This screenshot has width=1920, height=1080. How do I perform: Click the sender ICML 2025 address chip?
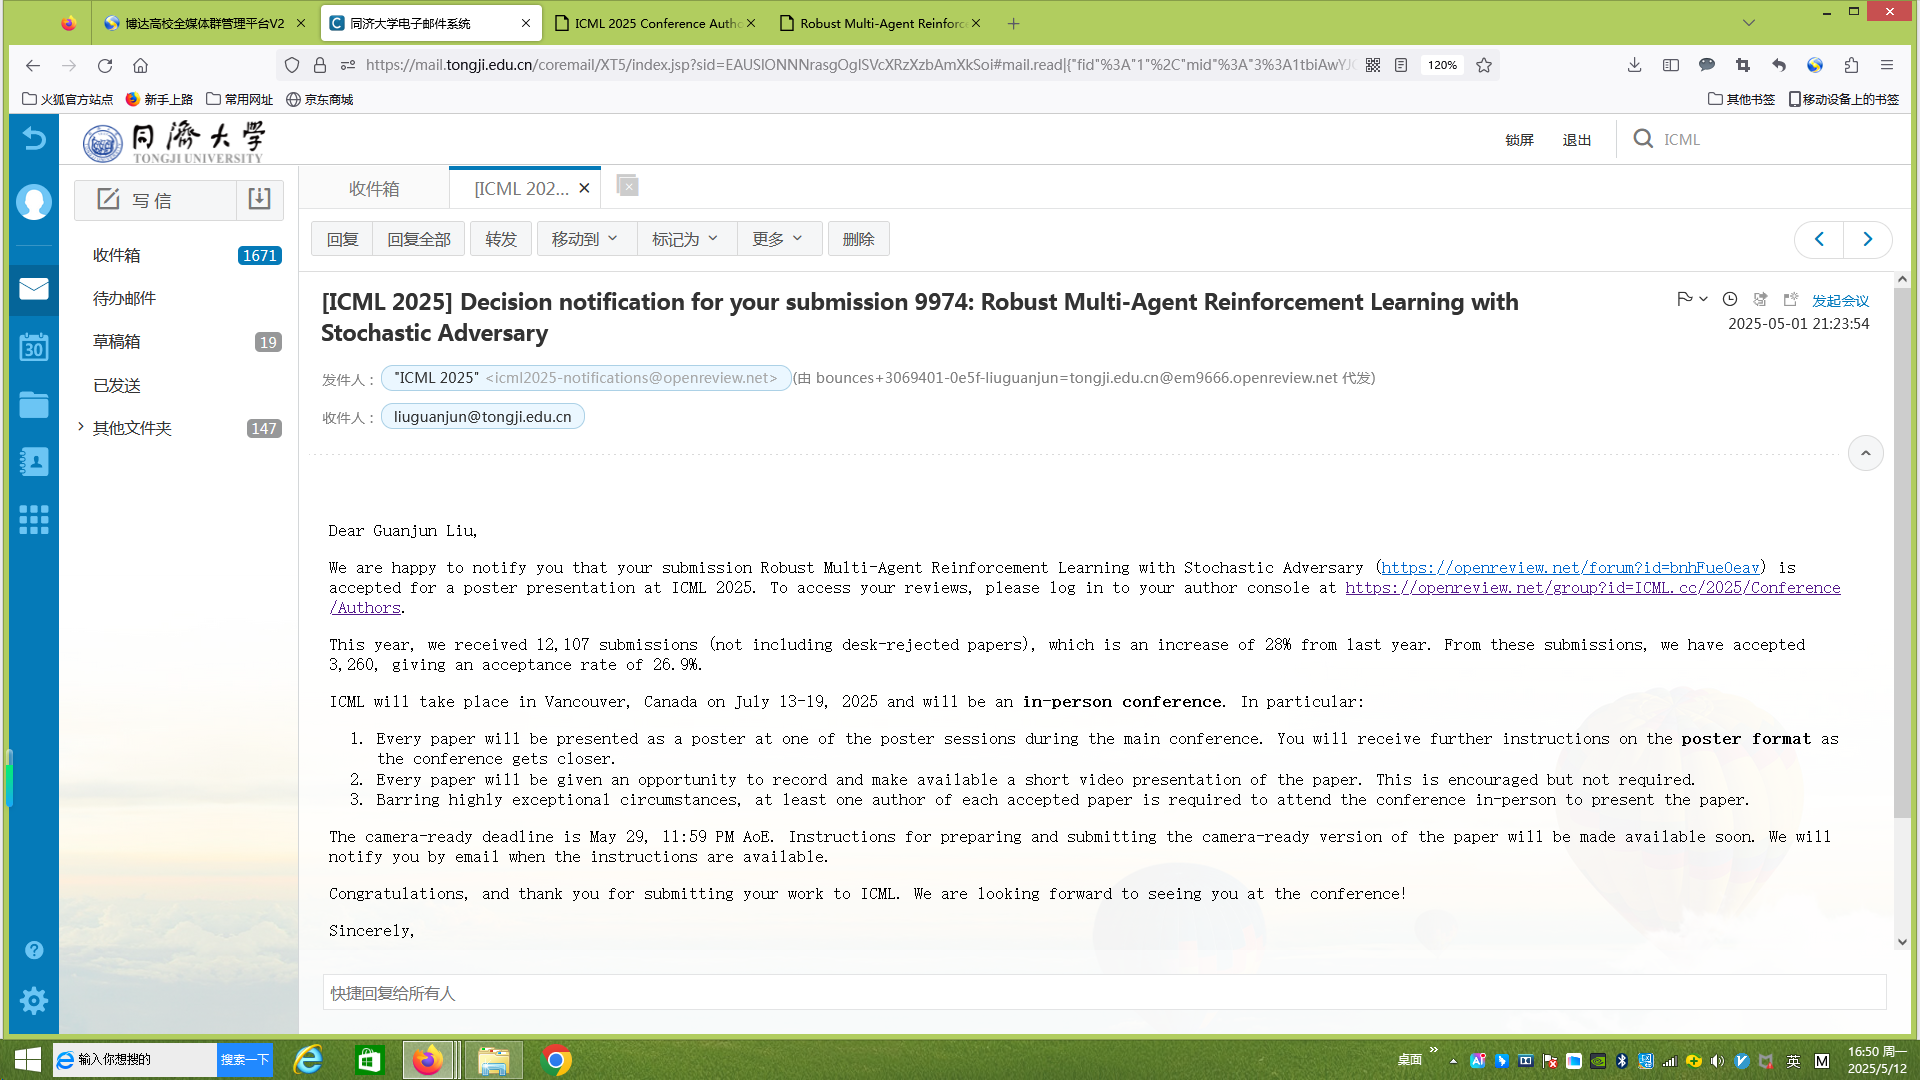click(586, 378)
